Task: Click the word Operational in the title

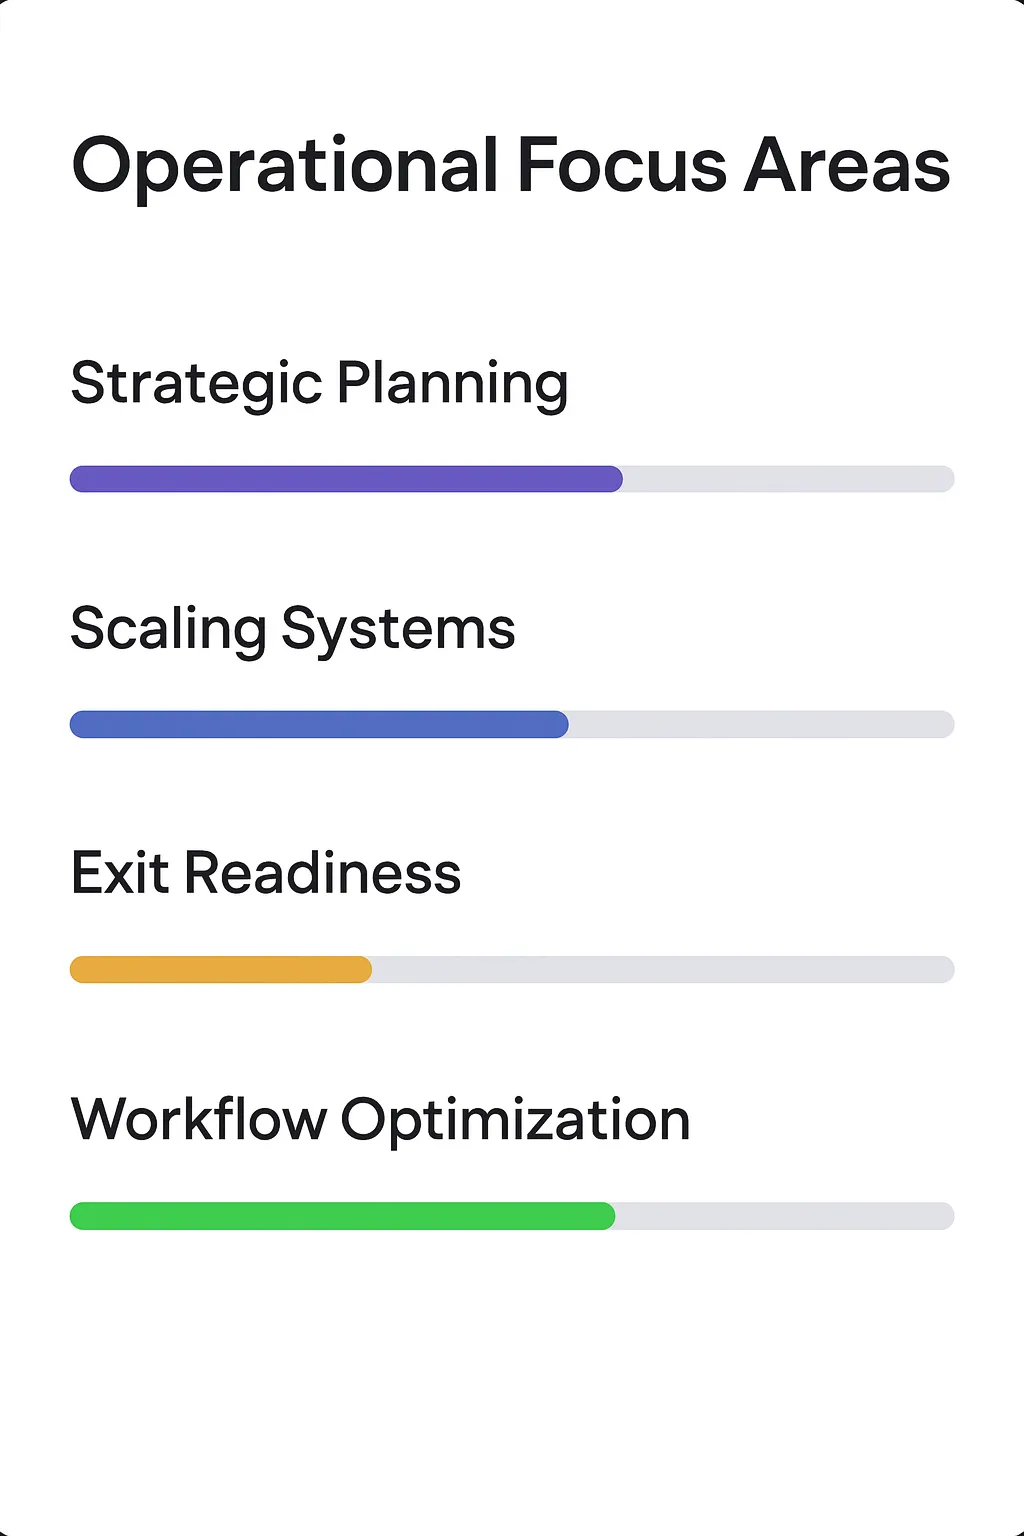Action: [x=285, y=167]
